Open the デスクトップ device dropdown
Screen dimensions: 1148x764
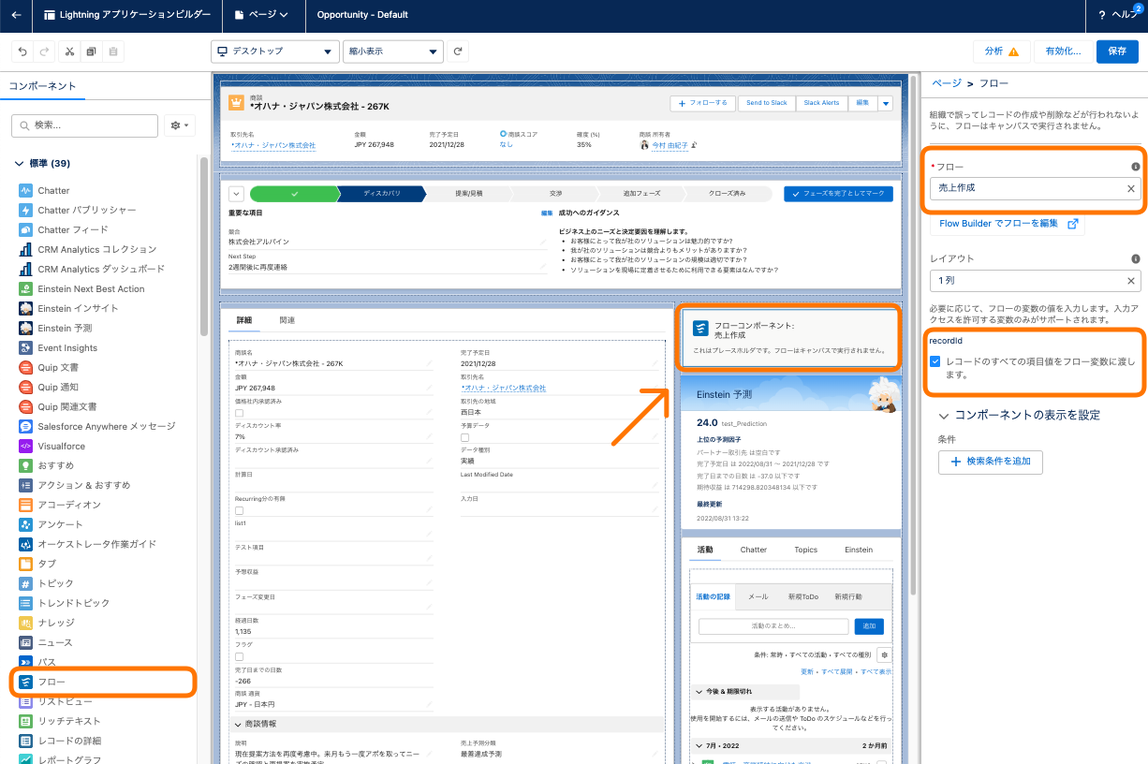point(275,51)
